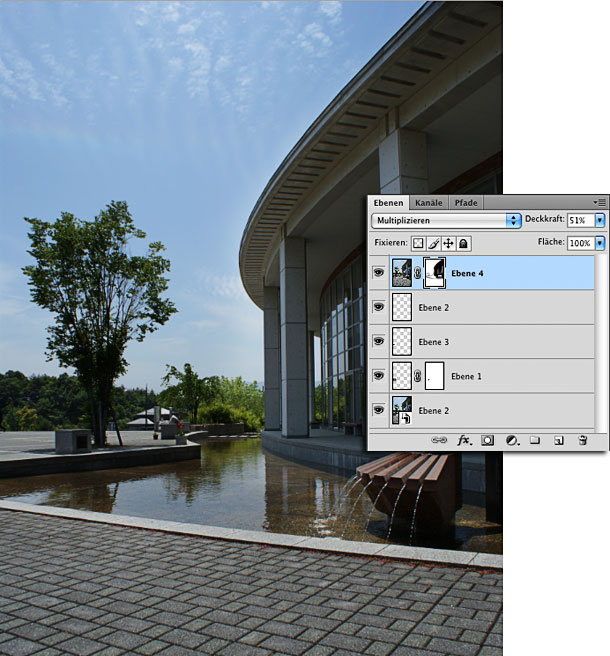Click the Fläche 100% input field
This screenshot has height=656, width=610.
pyautogui.click(x=581, y=243)
